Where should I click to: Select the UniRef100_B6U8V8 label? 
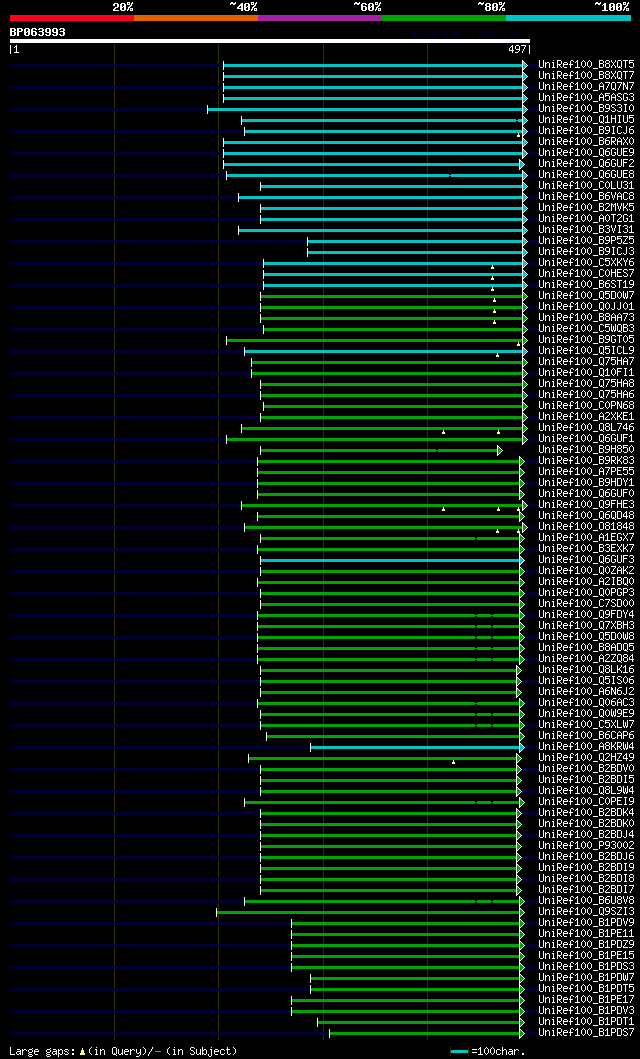tap(587, 901)
